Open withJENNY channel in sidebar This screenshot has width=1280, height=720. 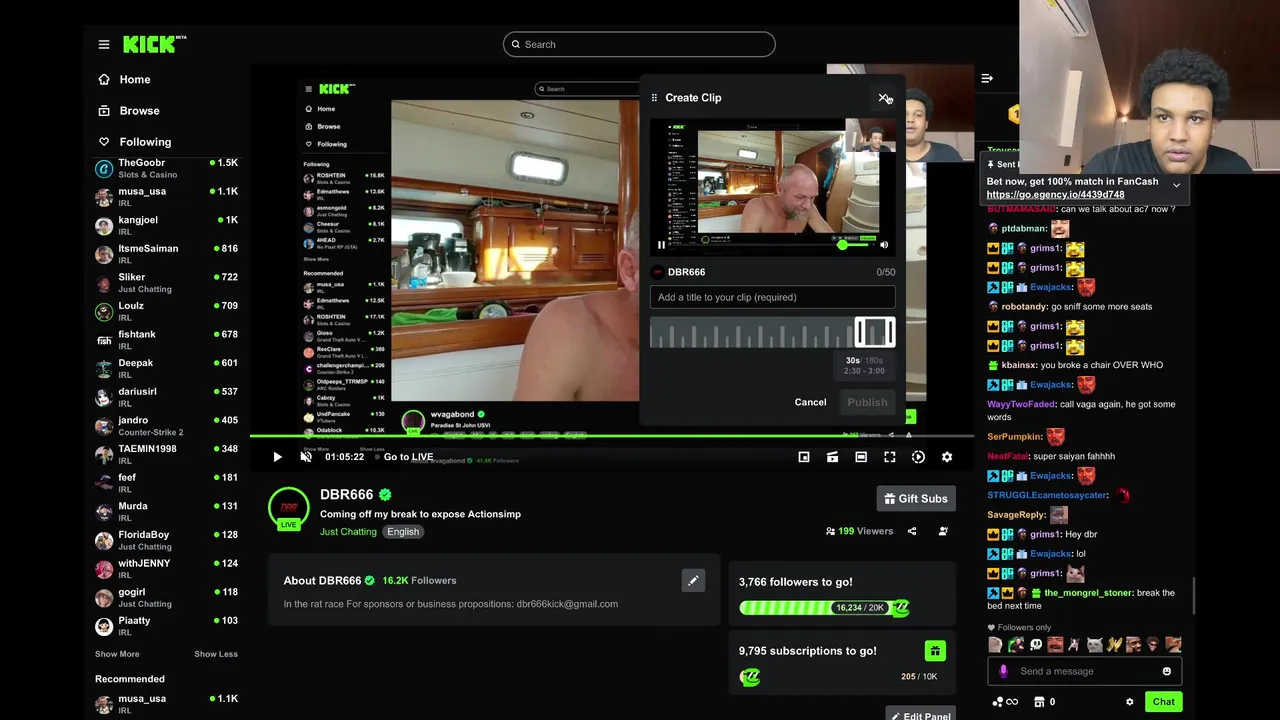pos(166,569)
